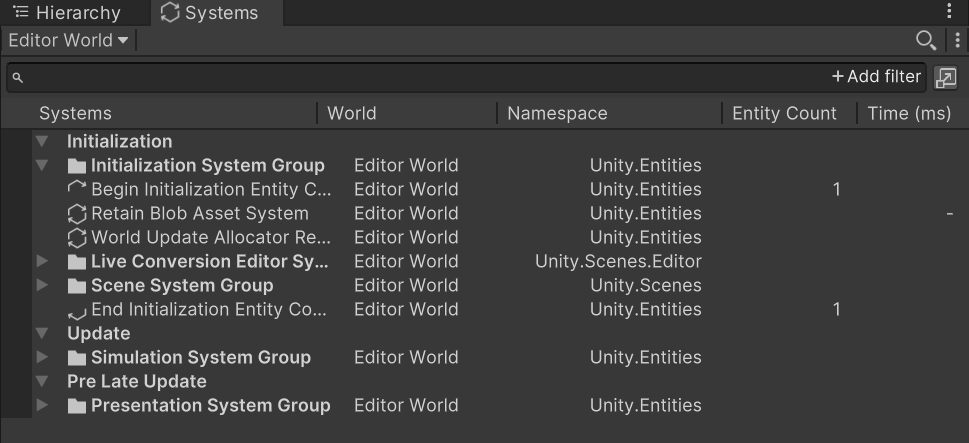
Task: Click the Hierarchy tab list icon
Action: (21, 12)
